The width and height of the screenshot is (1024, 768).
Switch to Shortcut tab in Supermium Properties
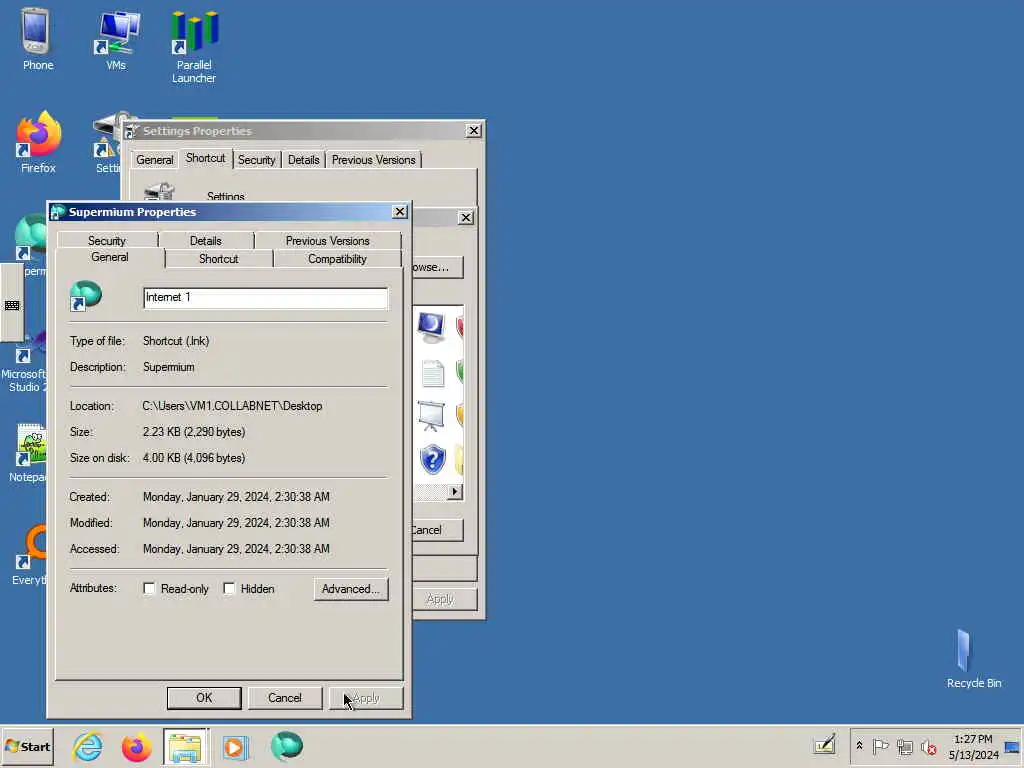point(219,259)
